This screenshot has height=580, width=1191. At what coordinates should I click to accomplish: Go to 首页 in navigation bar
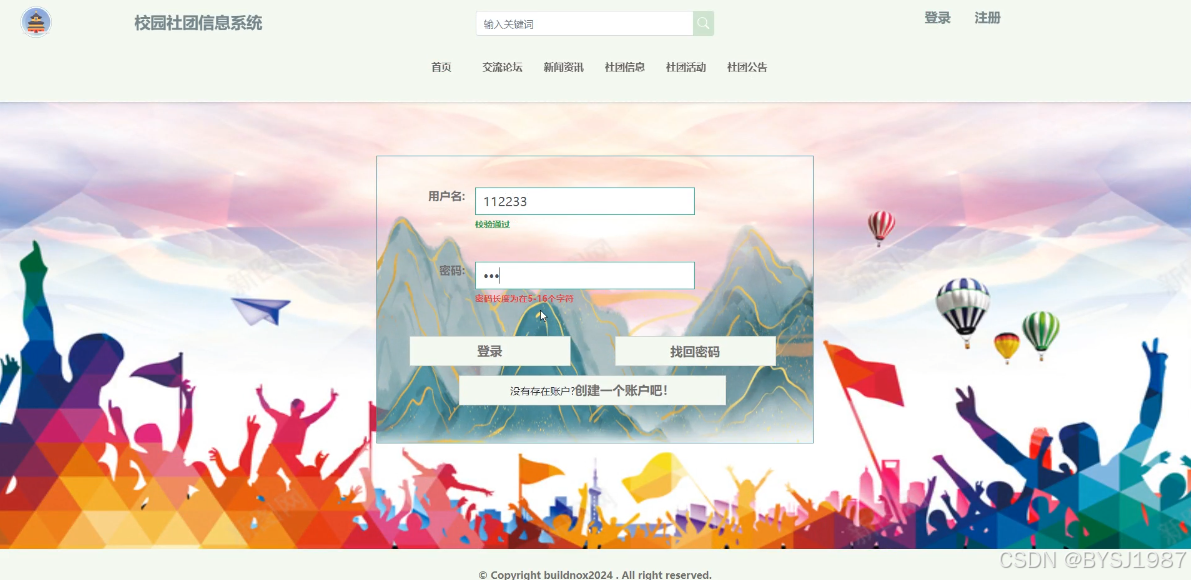(x=441, y=68)
